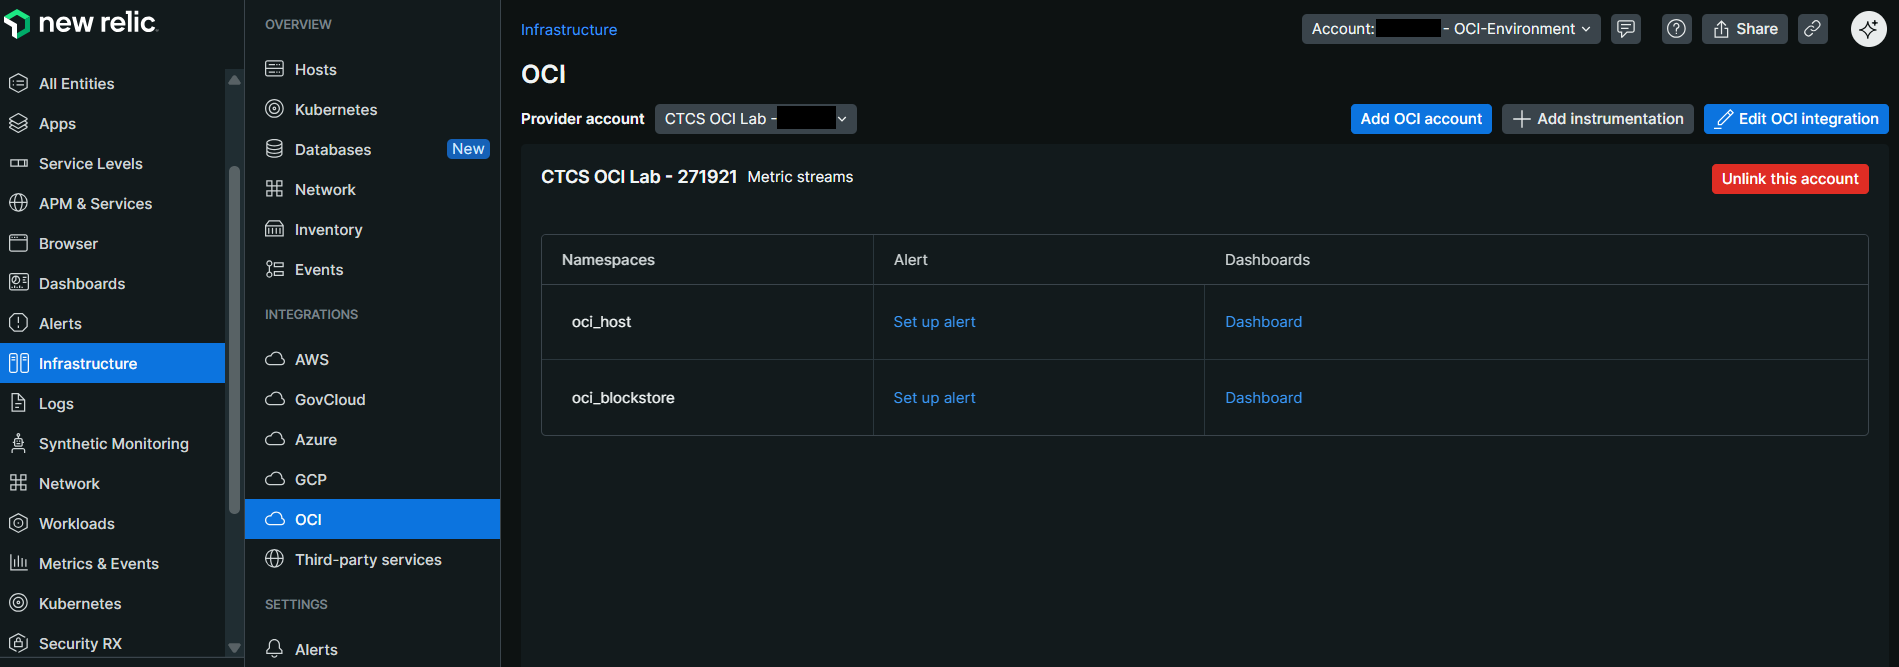The image size is (1899, 667).
Task: Click the Network icon in main navigation
Action: 18,483
